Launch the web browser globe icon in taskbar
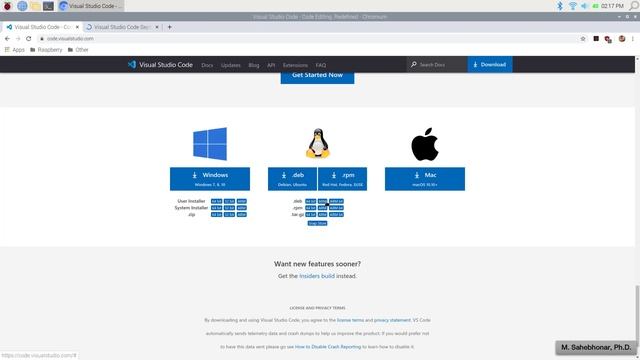Viewport: 640px width, 360px height. (x=22, y=6)
